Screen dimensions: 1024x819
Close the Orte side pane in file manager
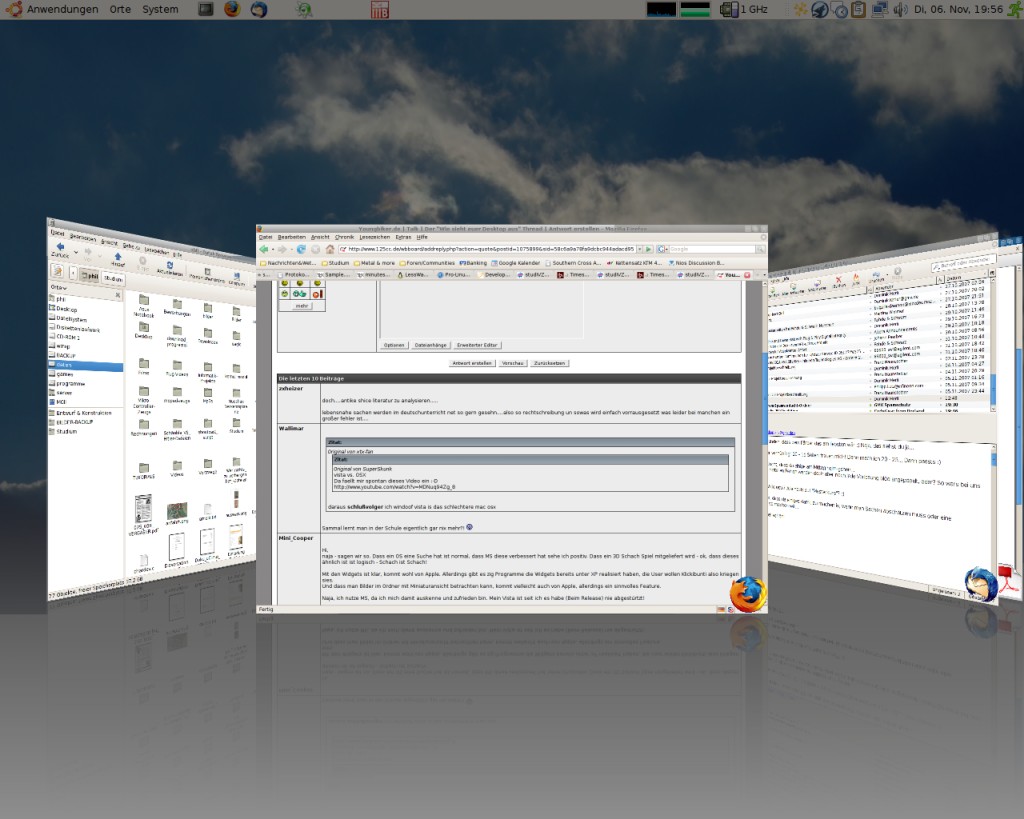pos(118,295)
